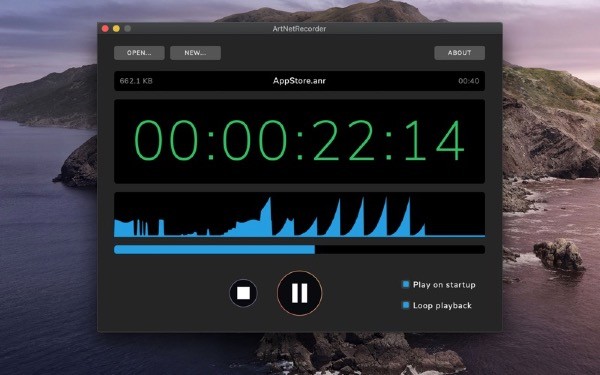600x375 pixels.
Task: Click the green seconds digits 22
Action: (x=344, y=140)
